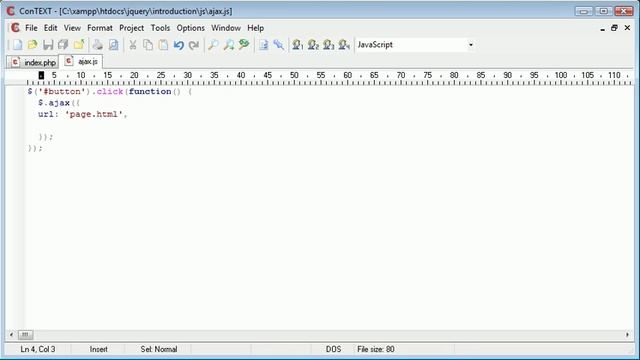Click the Close file folder icon

pos(79,45)
